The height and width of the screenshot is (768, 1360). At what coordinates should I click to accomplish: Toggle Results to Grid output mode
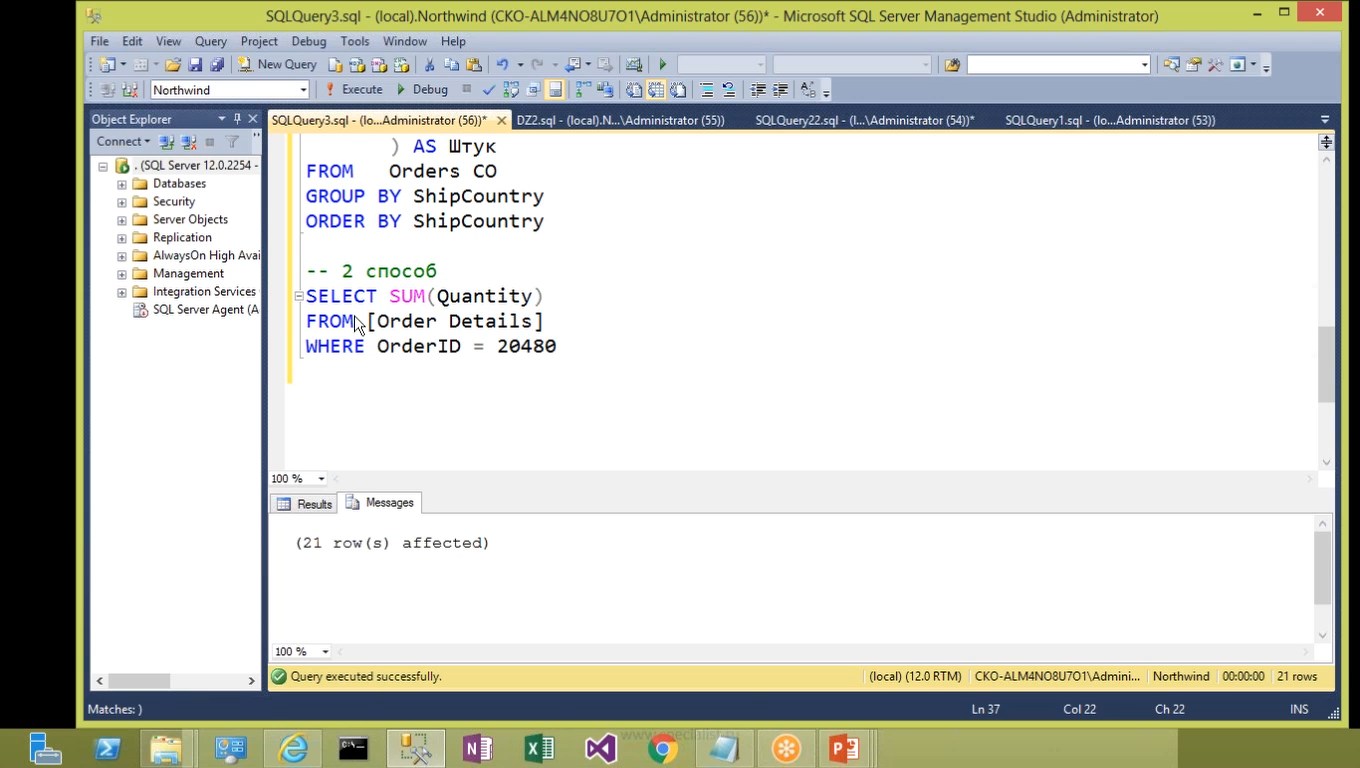click(656, 90)
